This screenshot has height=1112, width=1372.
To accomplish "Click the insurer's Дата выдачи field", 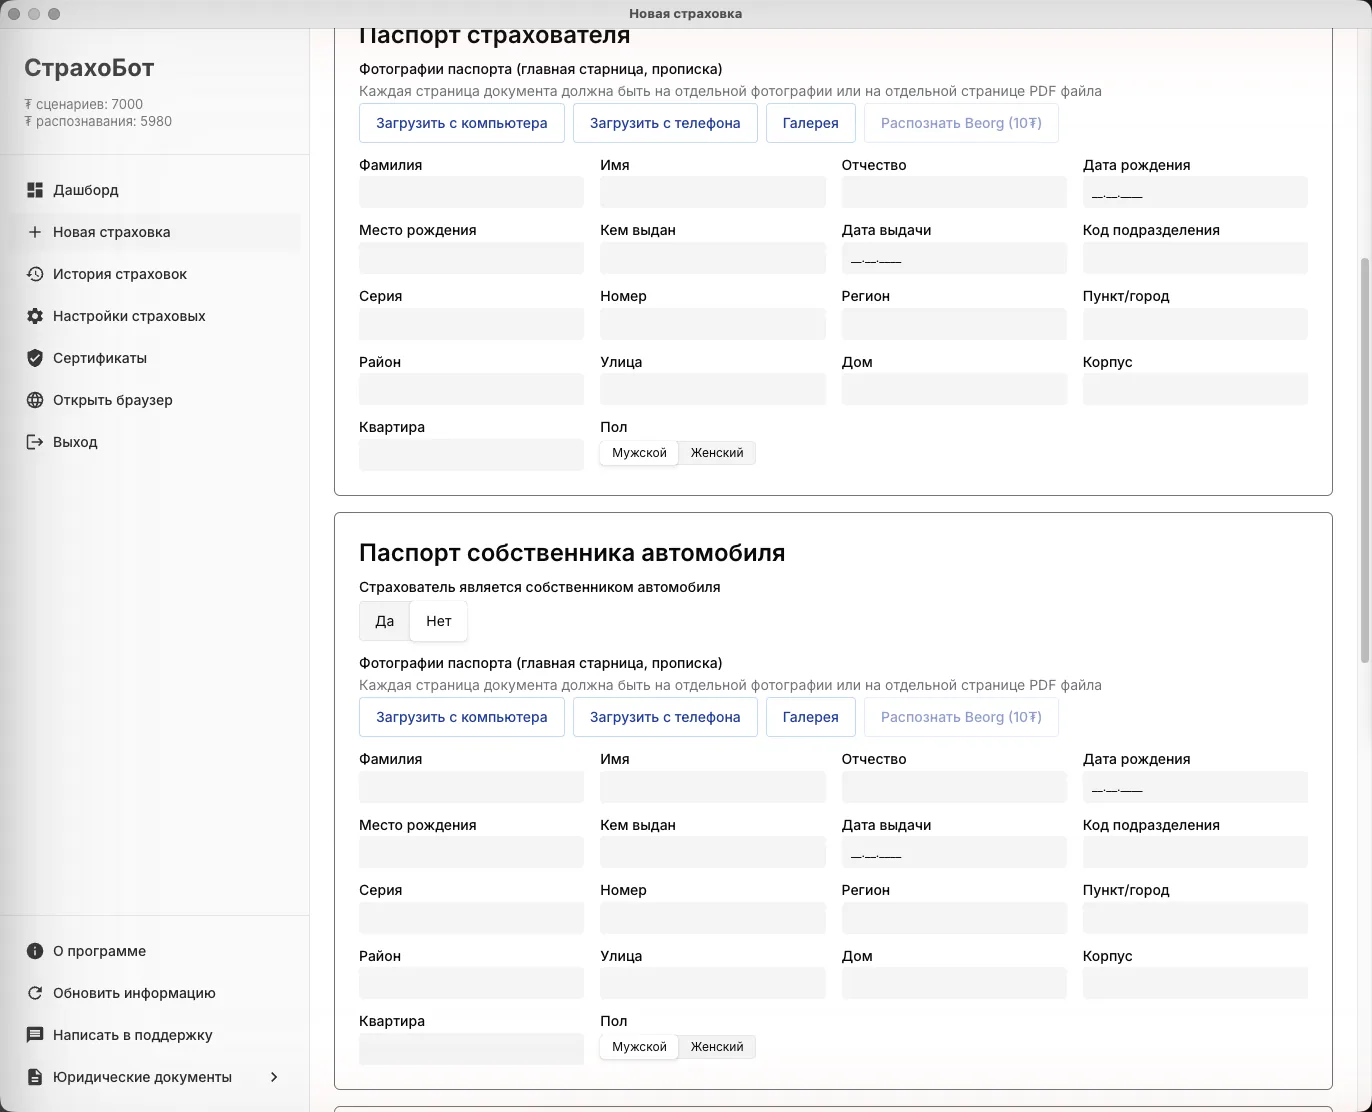I will (x=954, y=258).
